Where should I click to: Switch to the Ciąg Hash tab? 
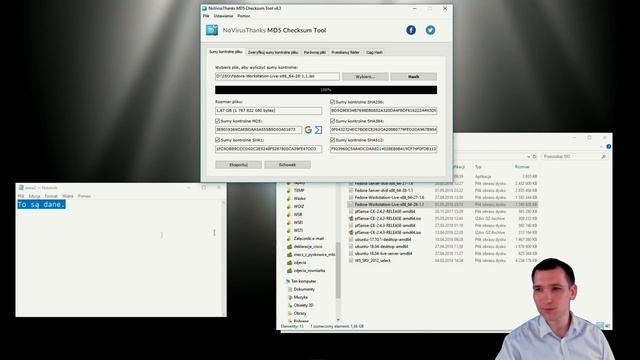click(x=374, y=52)
